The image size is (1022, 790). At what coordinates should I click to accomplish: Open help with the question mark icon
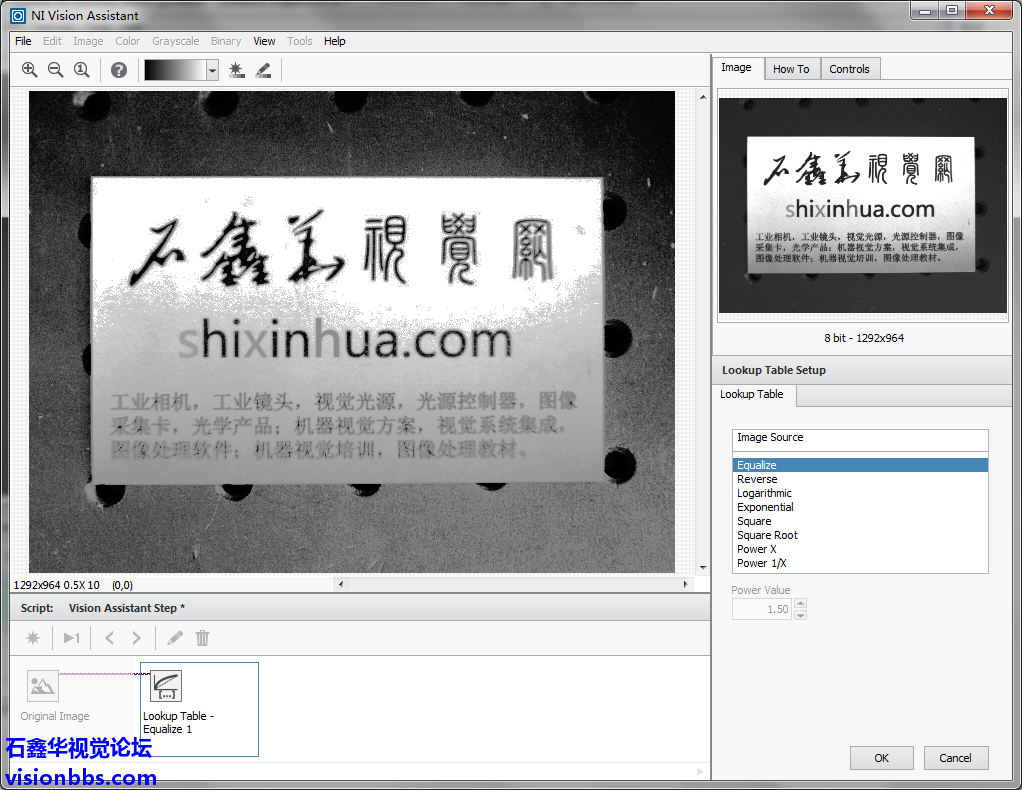click(119, 70)
